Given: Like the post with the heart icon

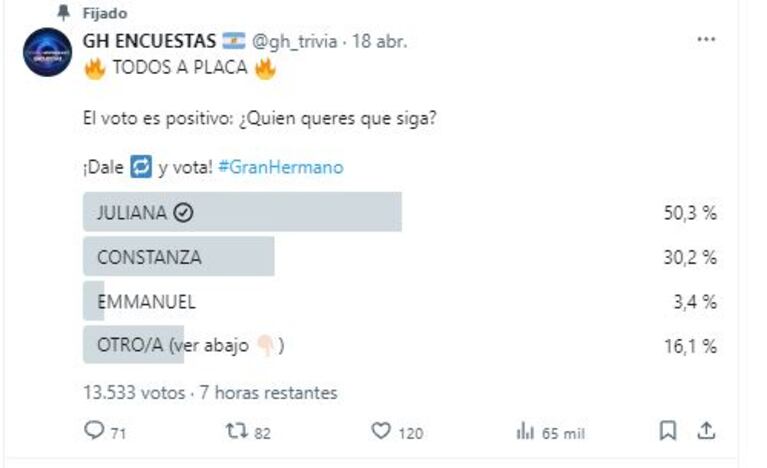Looking at the screenshot, I should point(380,431).
